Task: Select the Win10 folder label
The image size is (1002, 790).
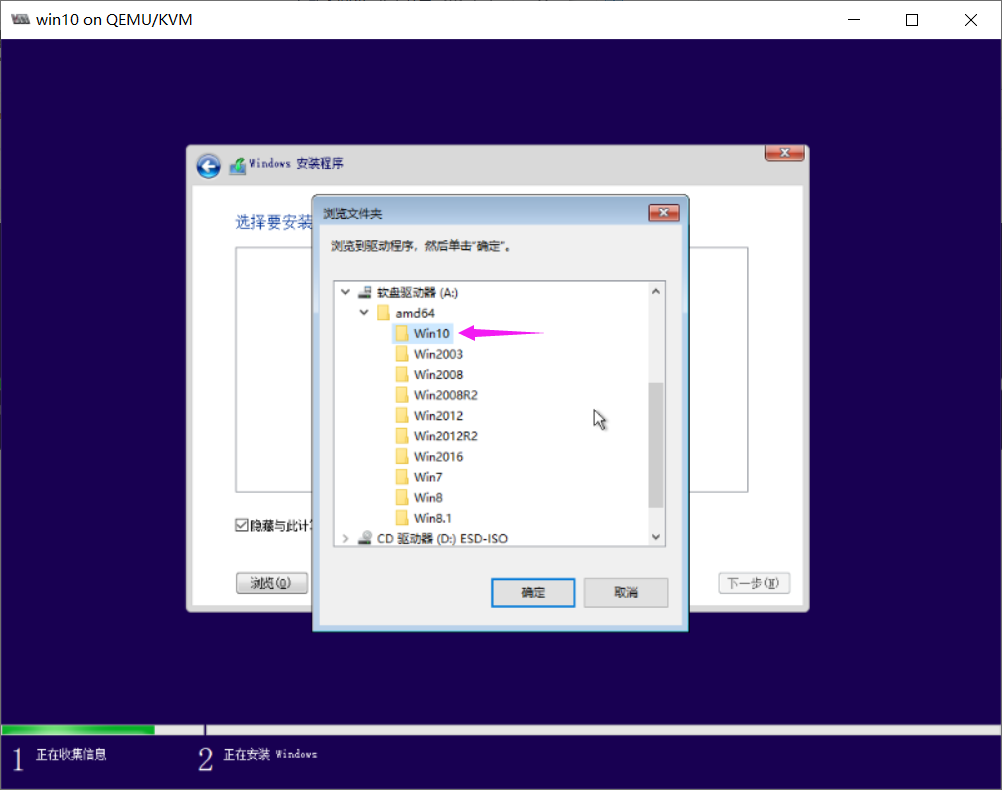Action: pos(431,333)
